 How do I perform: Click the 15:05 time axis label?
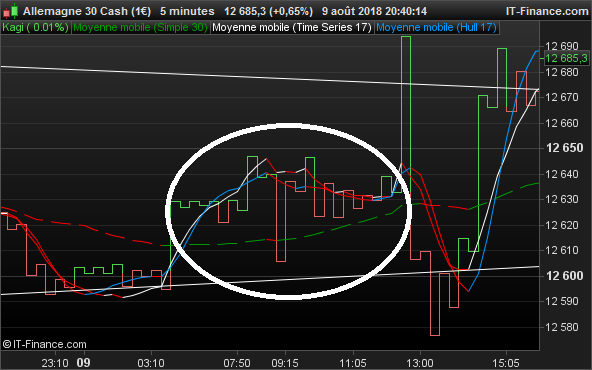[506, 363]
